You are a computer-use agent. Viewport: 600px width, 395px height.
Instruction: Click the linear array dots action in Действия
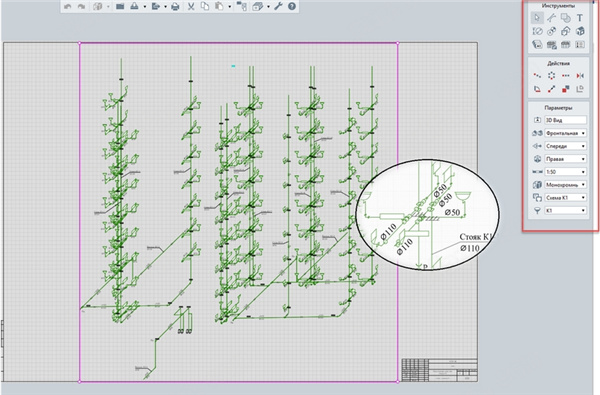[566, 76]
